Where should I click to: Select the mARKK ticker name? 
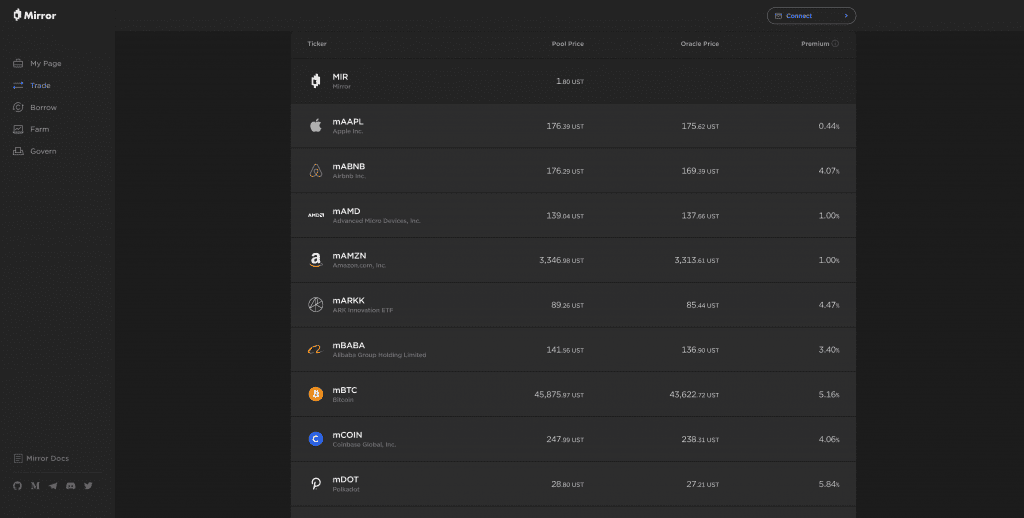click(x=349, y=300)
